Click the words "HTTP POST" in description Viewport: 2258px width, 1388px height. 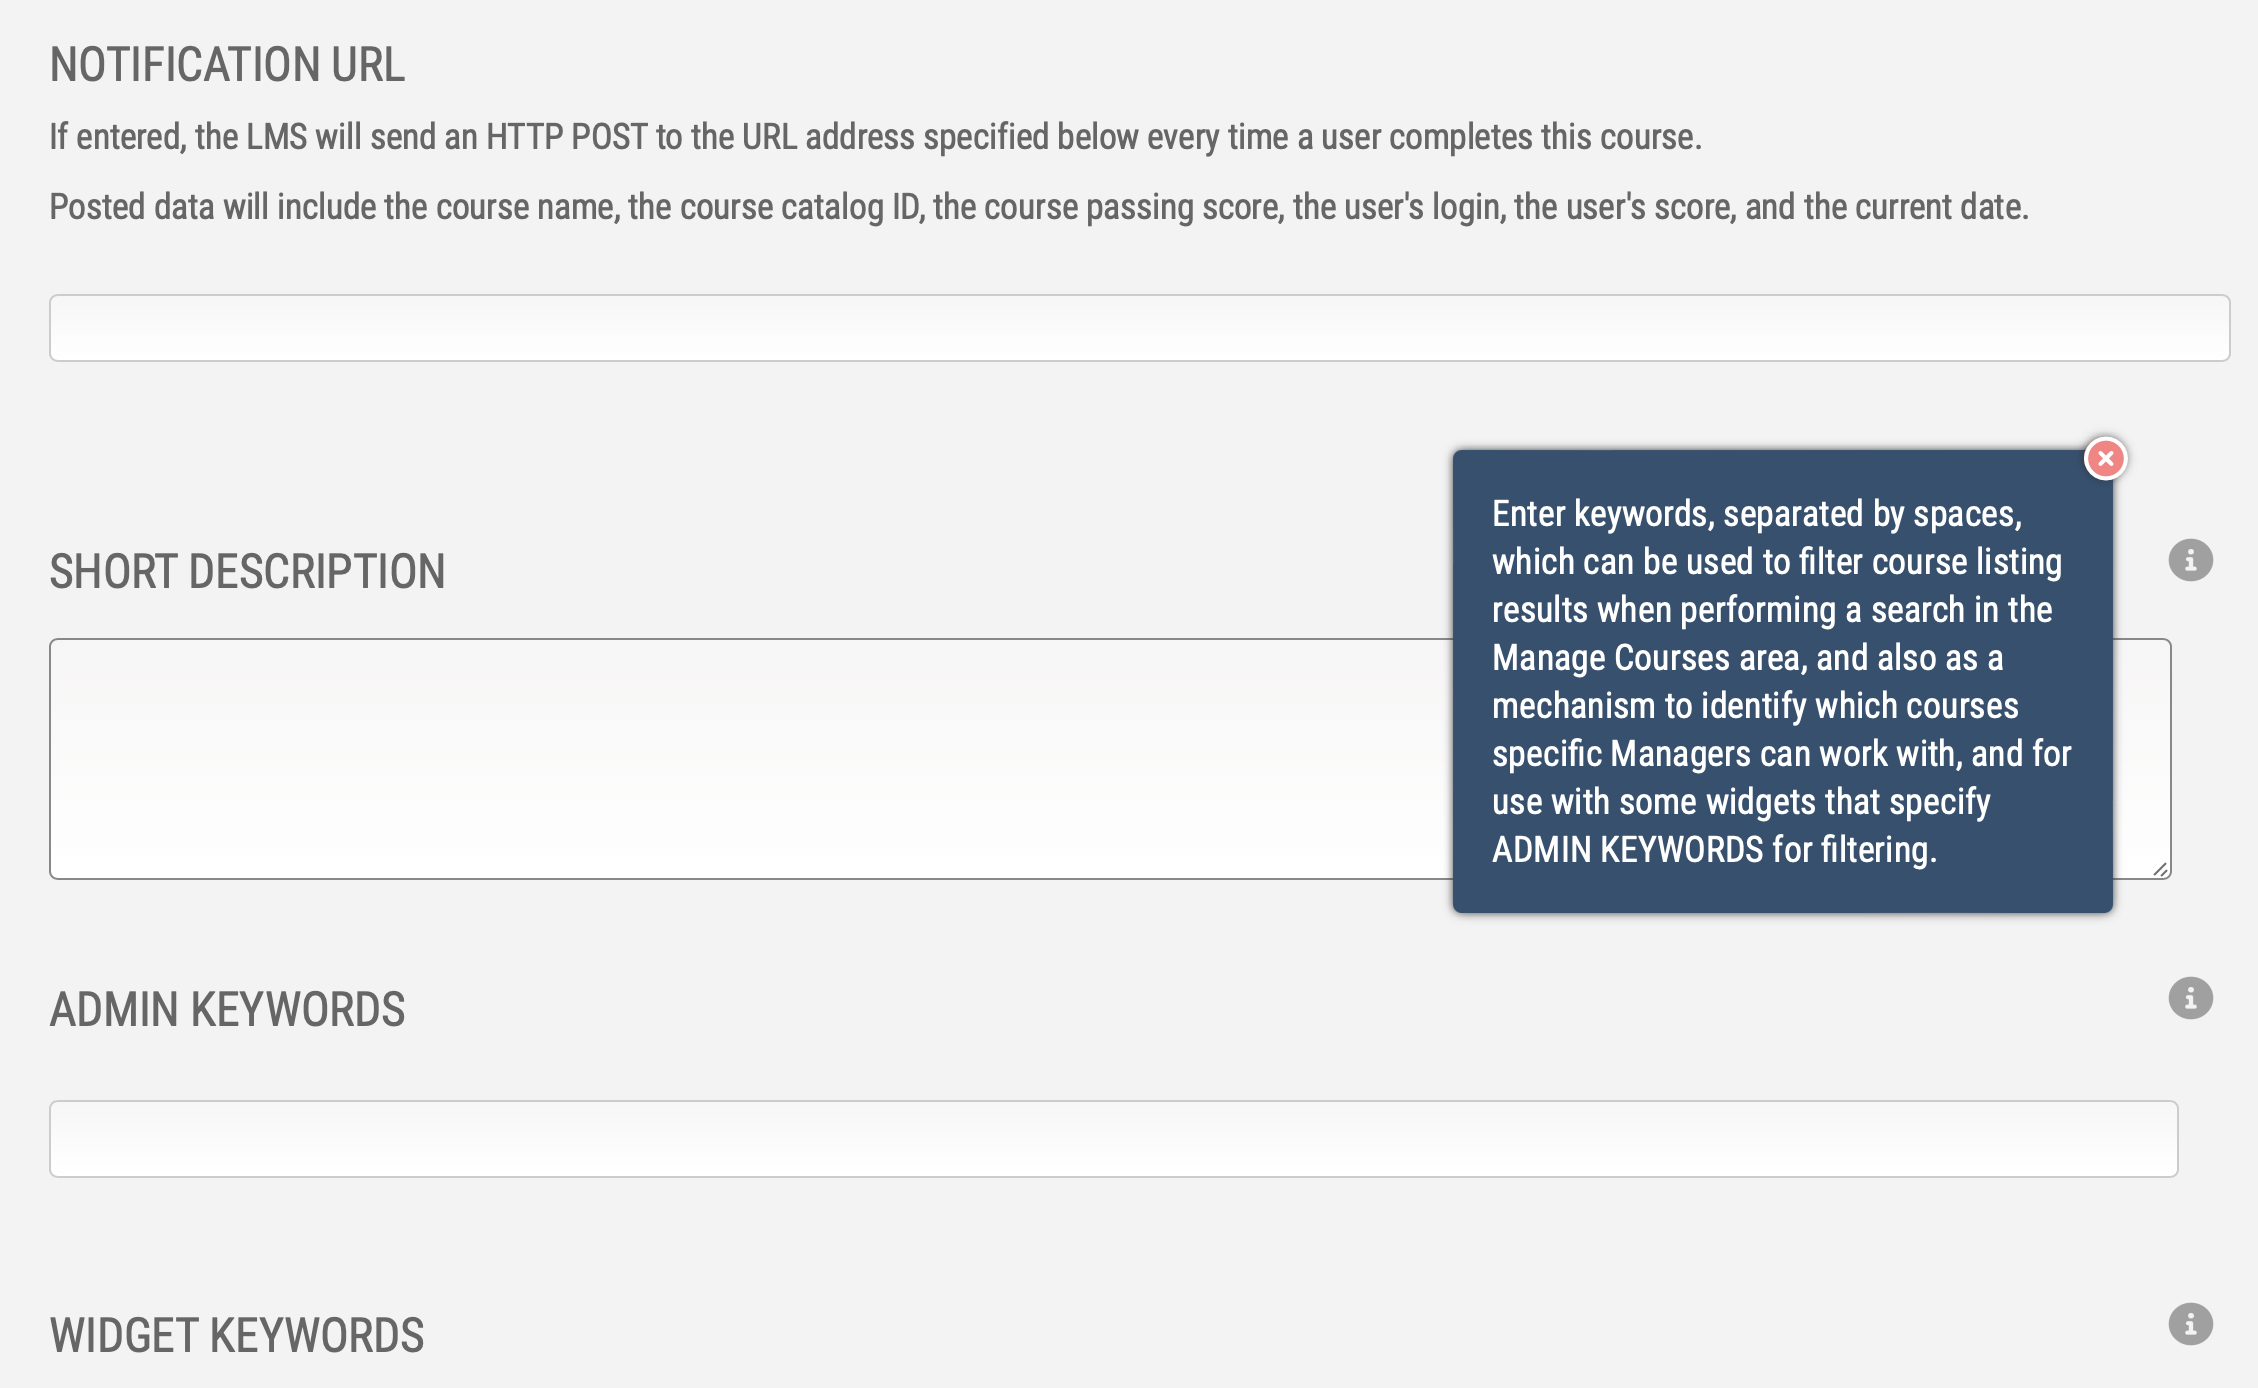[567, 137]
